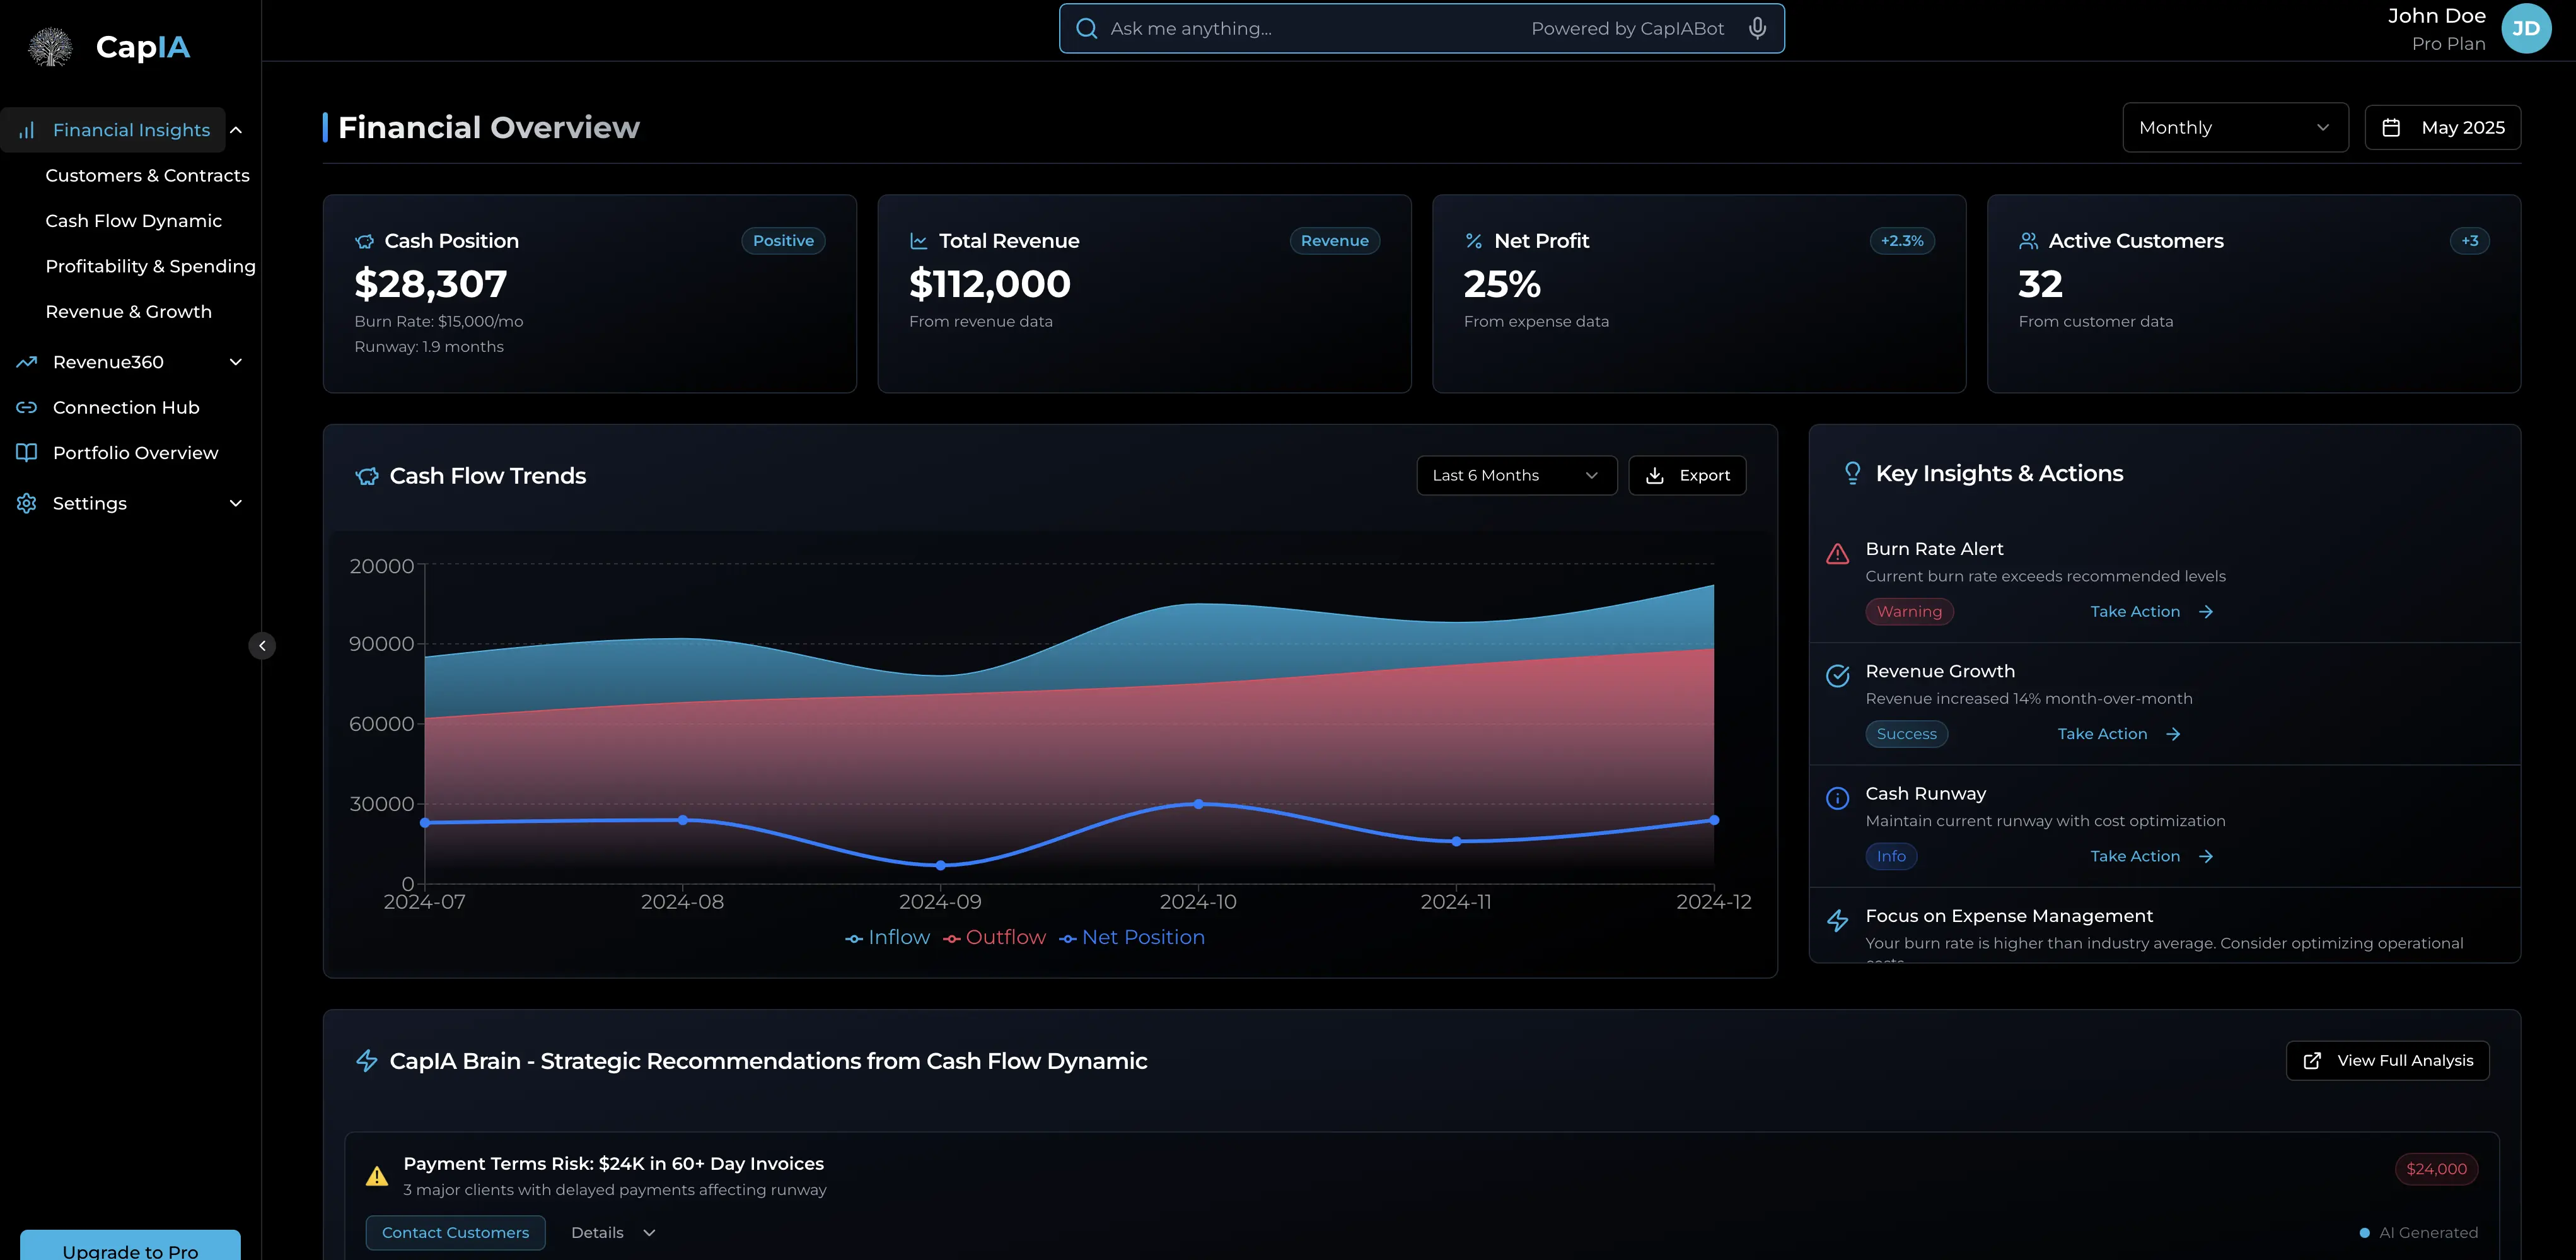Click the Key Insights lightbulb icon
Screen dimensions: 2576x1260
tap(1852, 473)
